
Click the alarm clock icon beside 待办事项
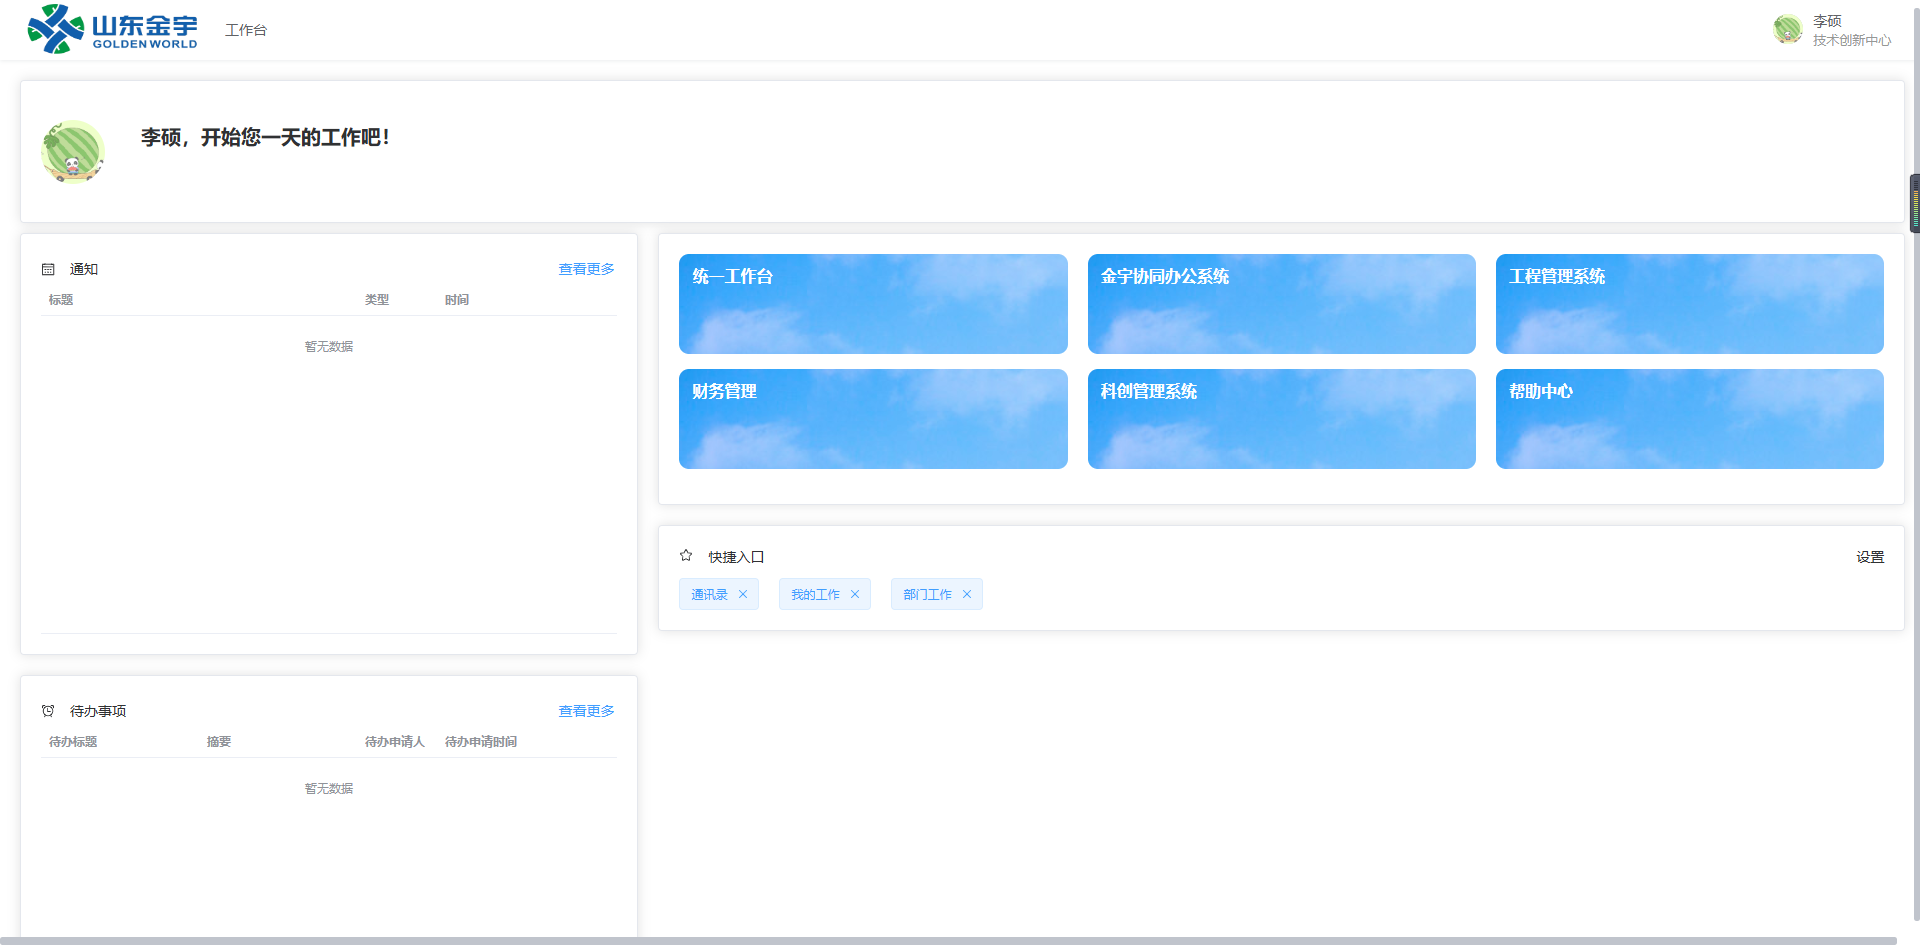pos(48,711)
